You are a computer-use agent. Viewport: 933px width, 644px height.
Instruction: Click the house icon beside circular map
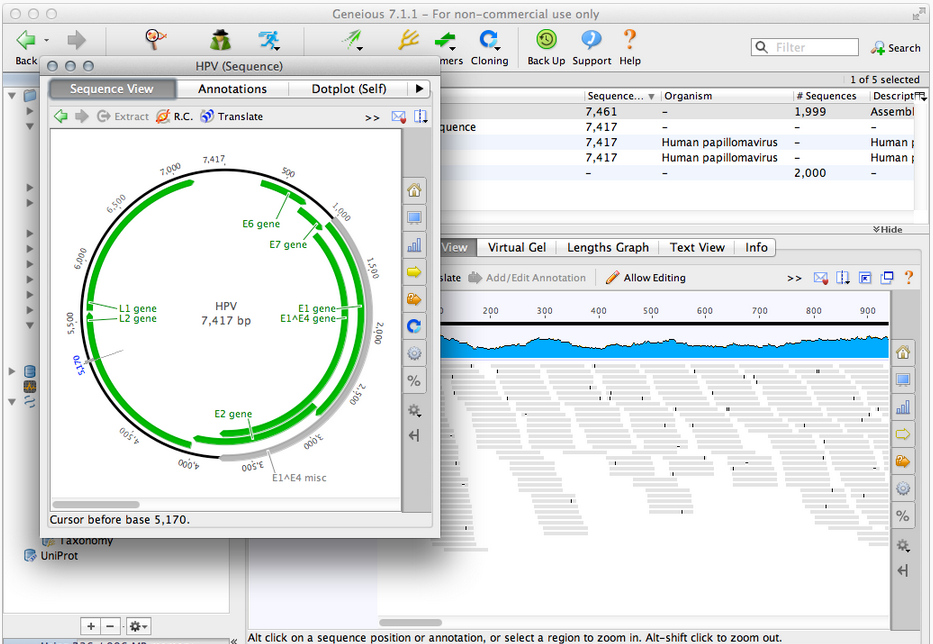pyautogui.click(x=414, y=190)
